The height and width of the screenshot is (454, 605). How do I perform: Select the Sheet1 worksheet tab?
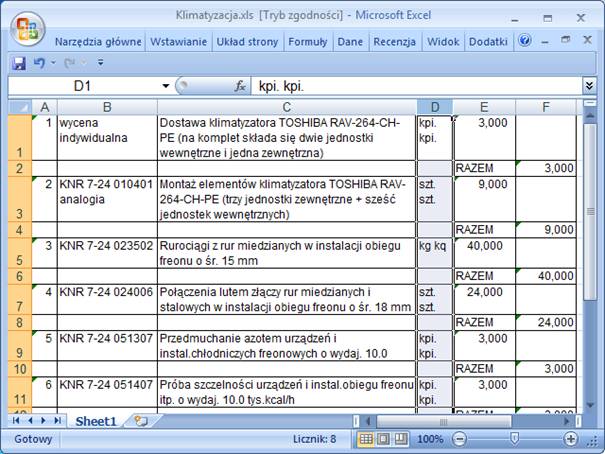tap(96, 421)
